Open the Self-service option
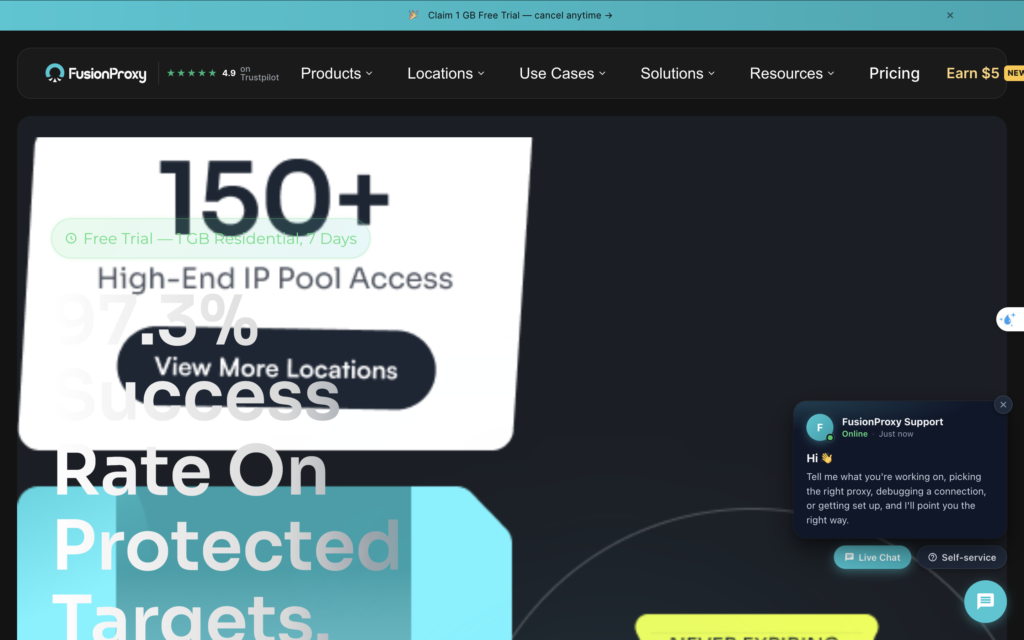 (x=961, y=557)
